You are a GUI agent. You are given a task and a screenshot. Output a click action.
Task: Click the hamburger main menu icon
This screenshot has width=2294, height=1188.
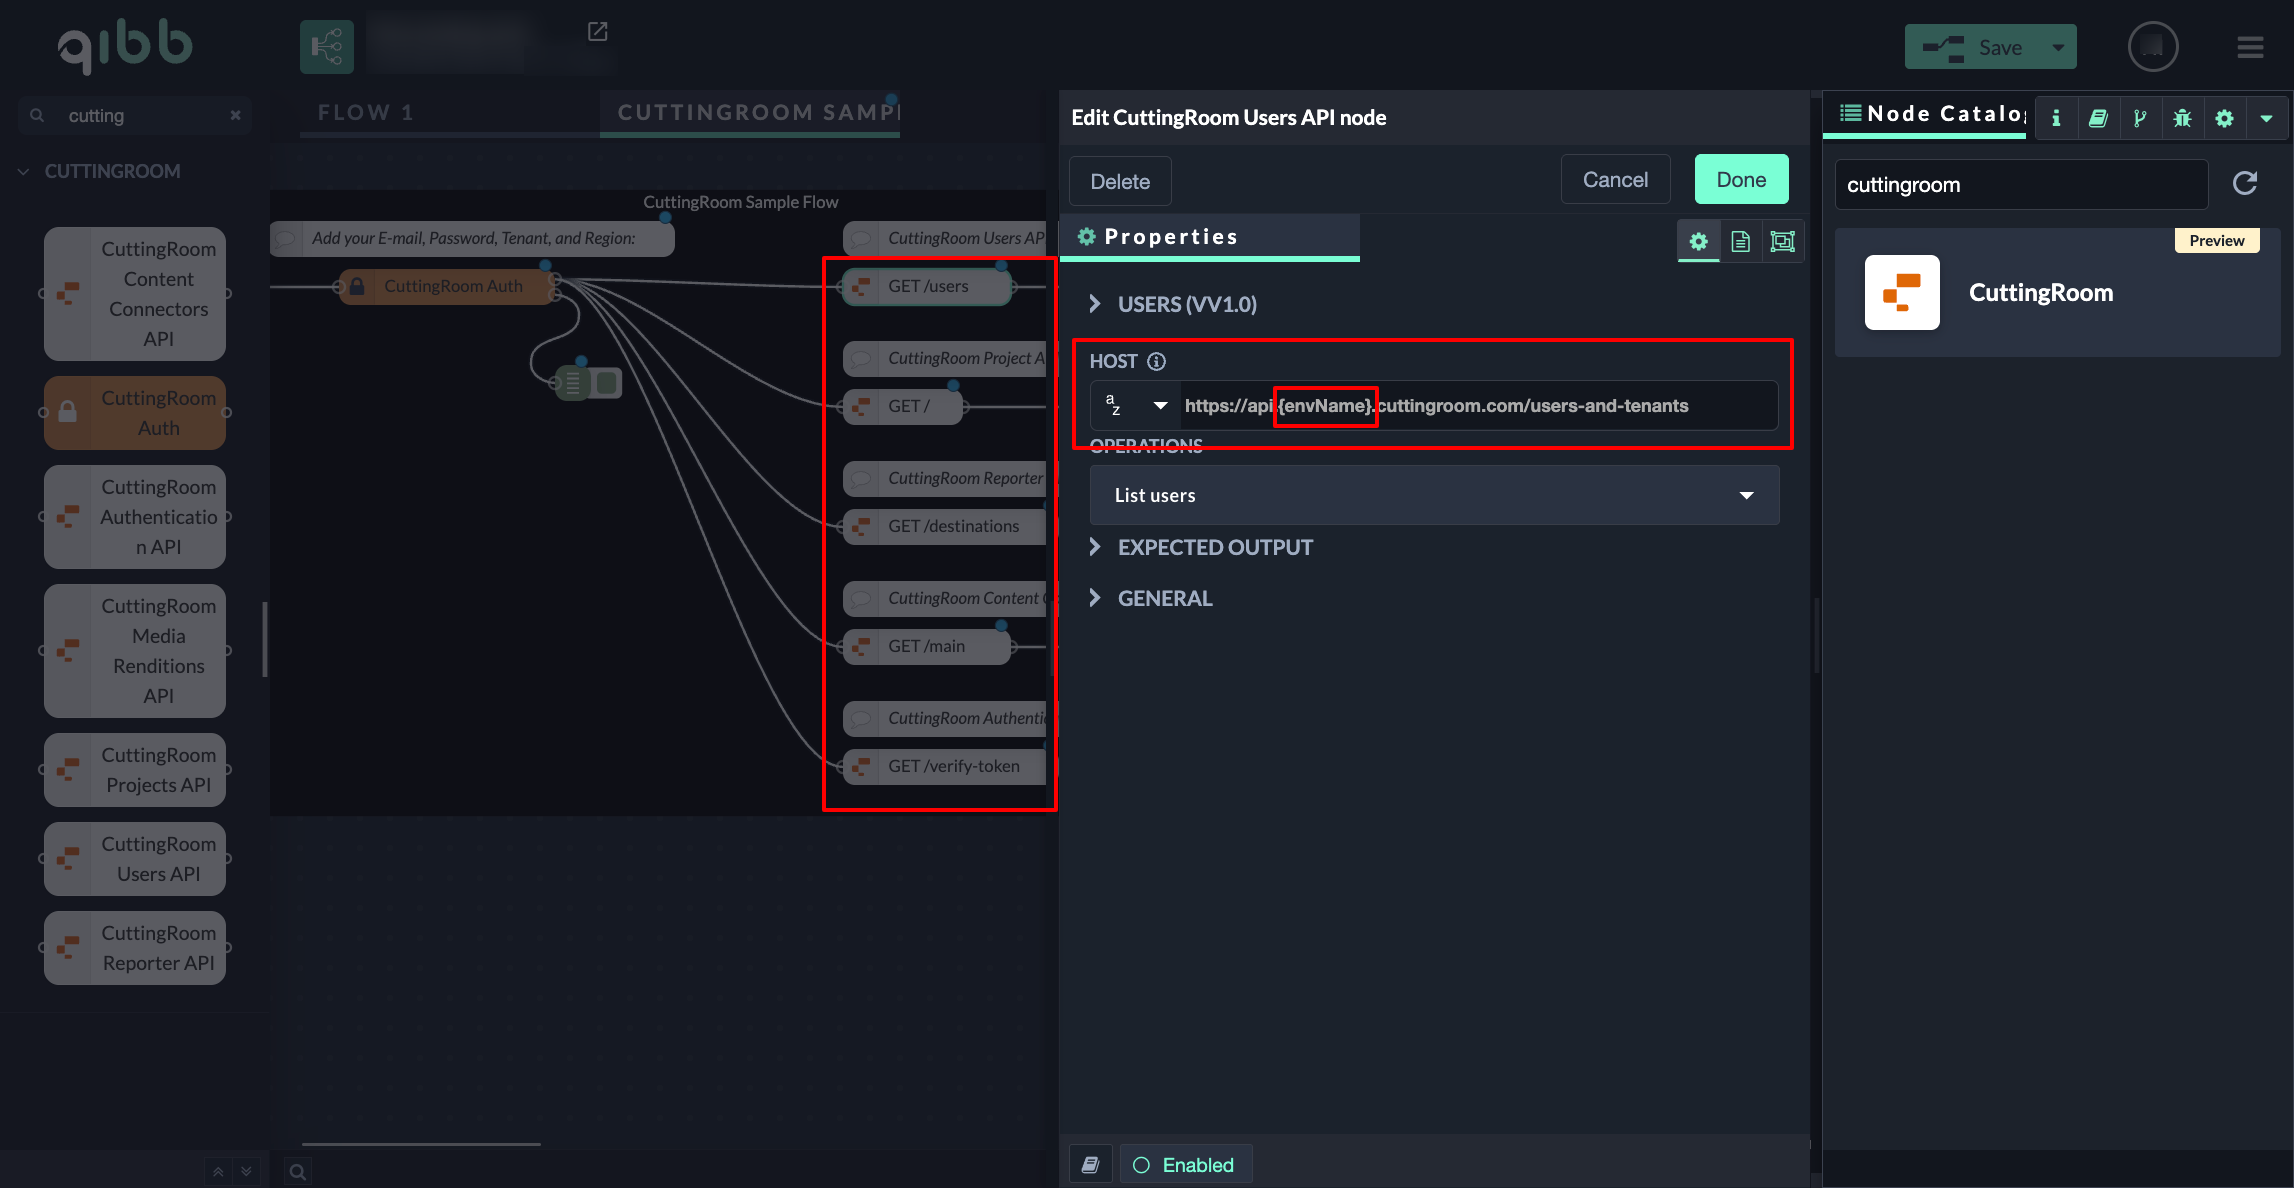(x=2250, y=47)
